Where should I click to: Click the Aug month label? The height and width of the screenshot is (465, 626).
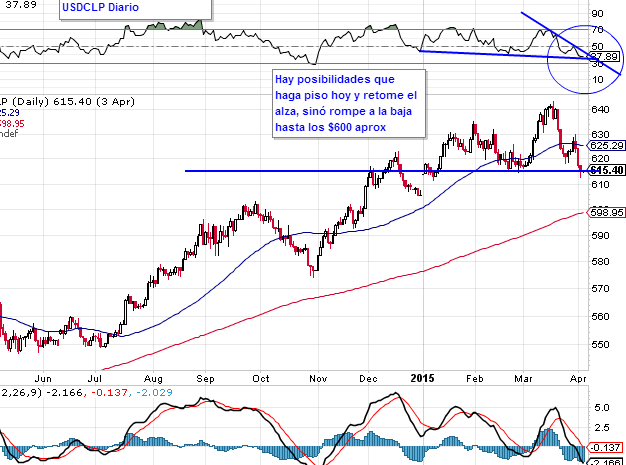(x=153, y=378)
